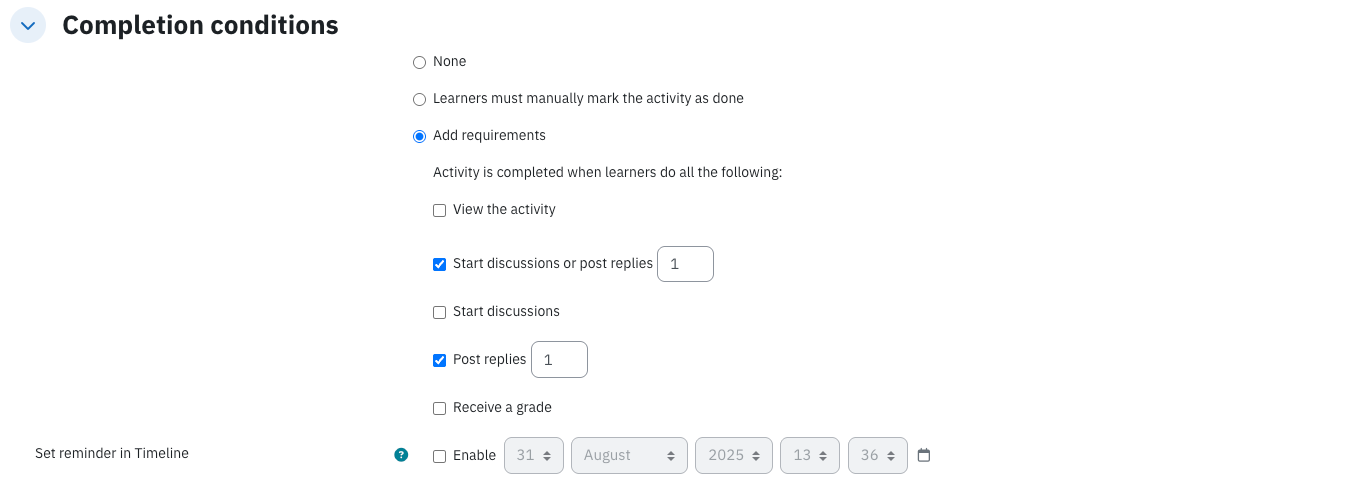The image size is (1351, 488).
Task: Select the None completion radio button
Action: coord(420,62)
